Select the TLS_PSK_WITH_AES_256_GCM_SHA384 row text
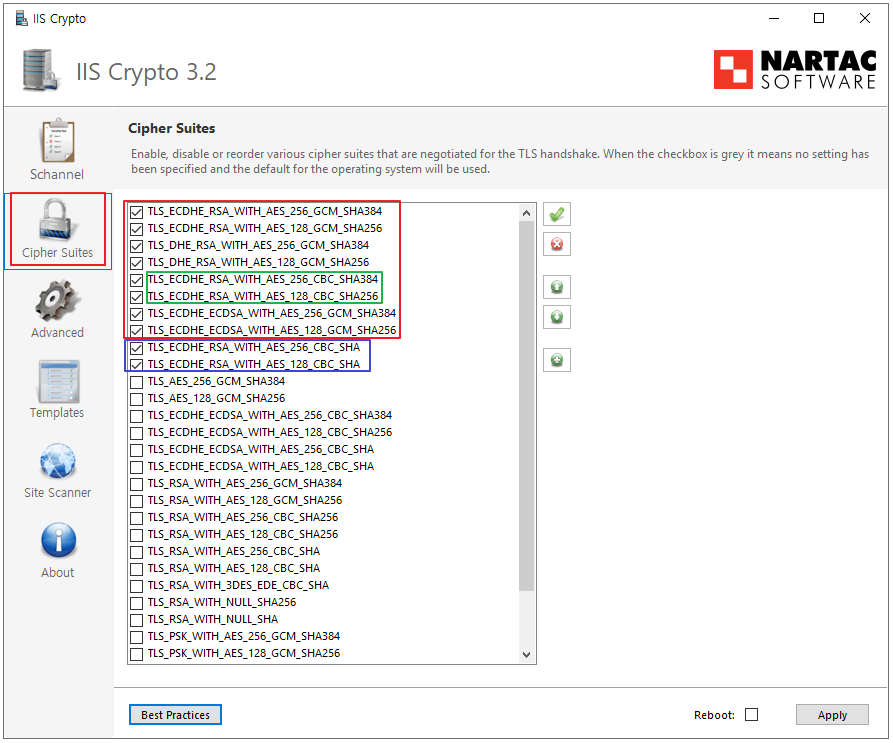Image resolution: width=893 pixels, height=743 pixels. coord(244,637)
